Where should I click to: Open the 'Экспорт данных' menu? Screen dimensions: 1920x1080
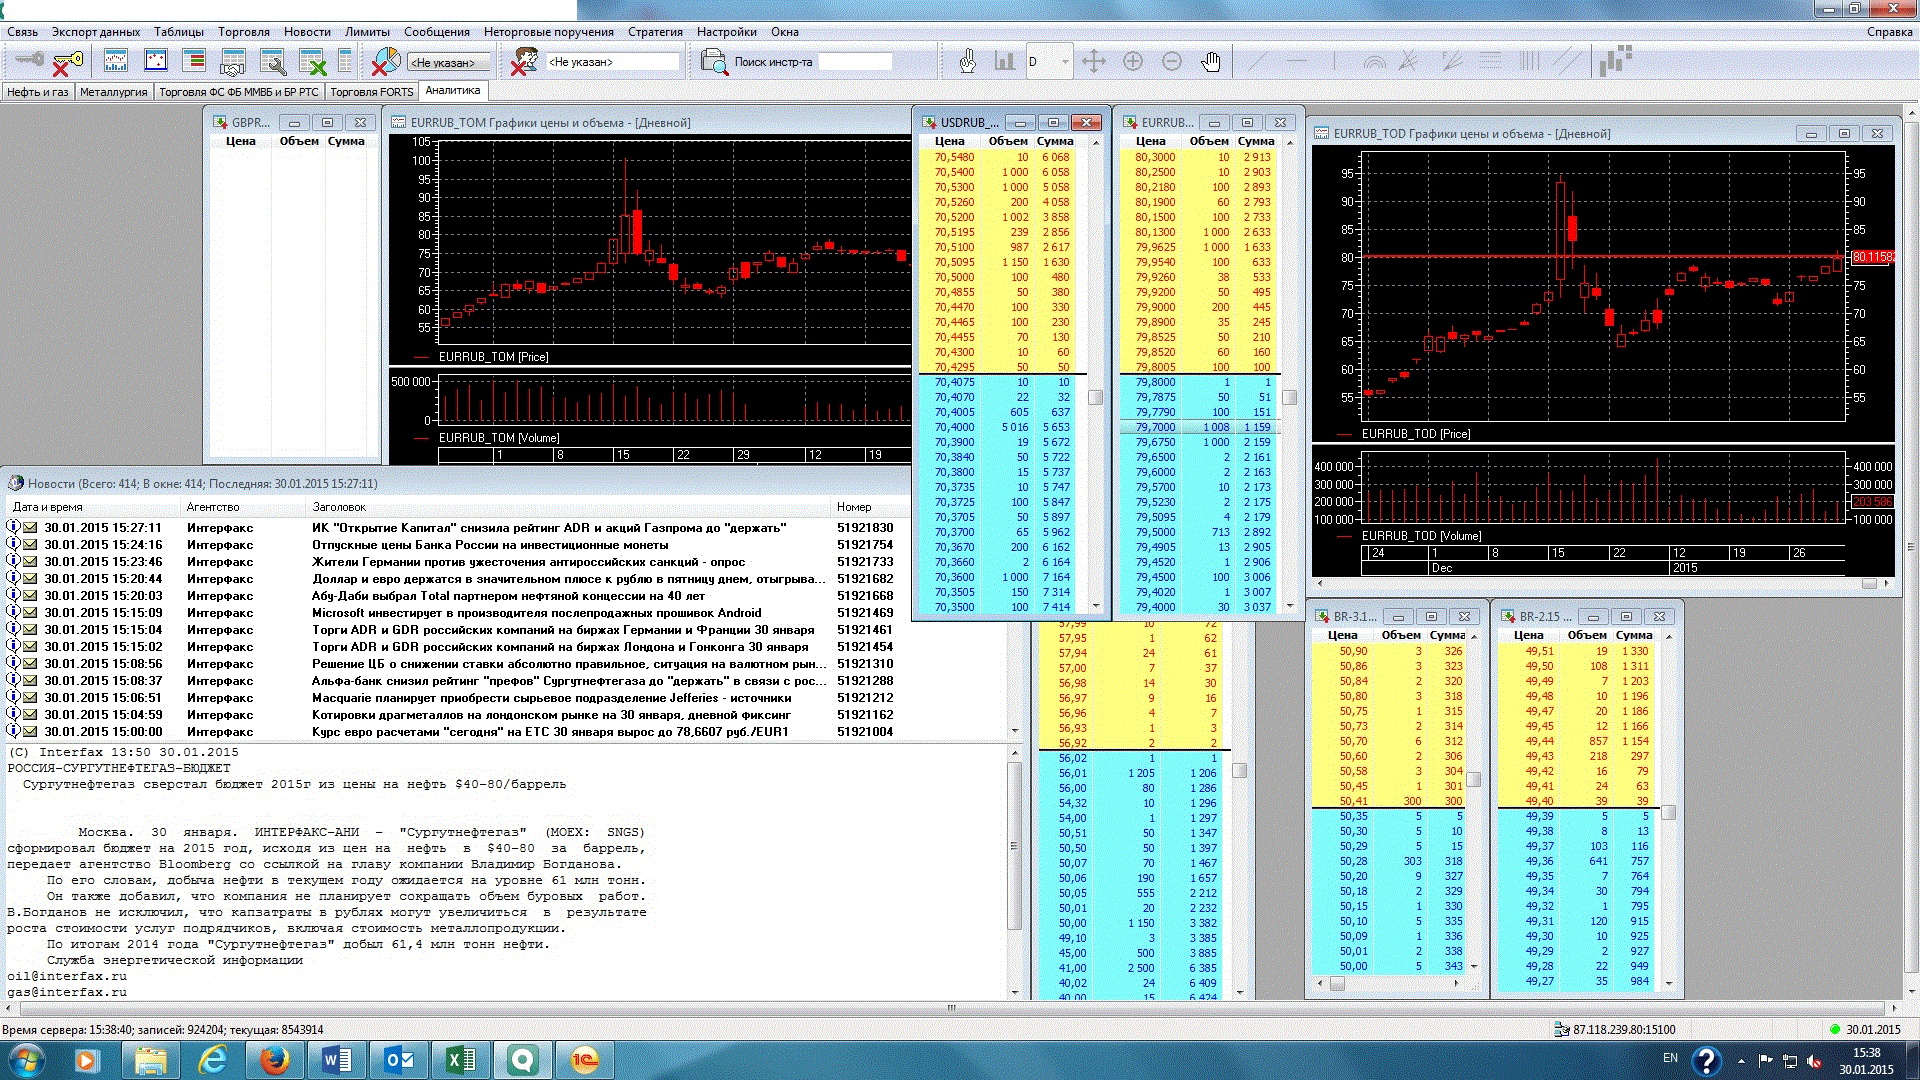point(96,32)
